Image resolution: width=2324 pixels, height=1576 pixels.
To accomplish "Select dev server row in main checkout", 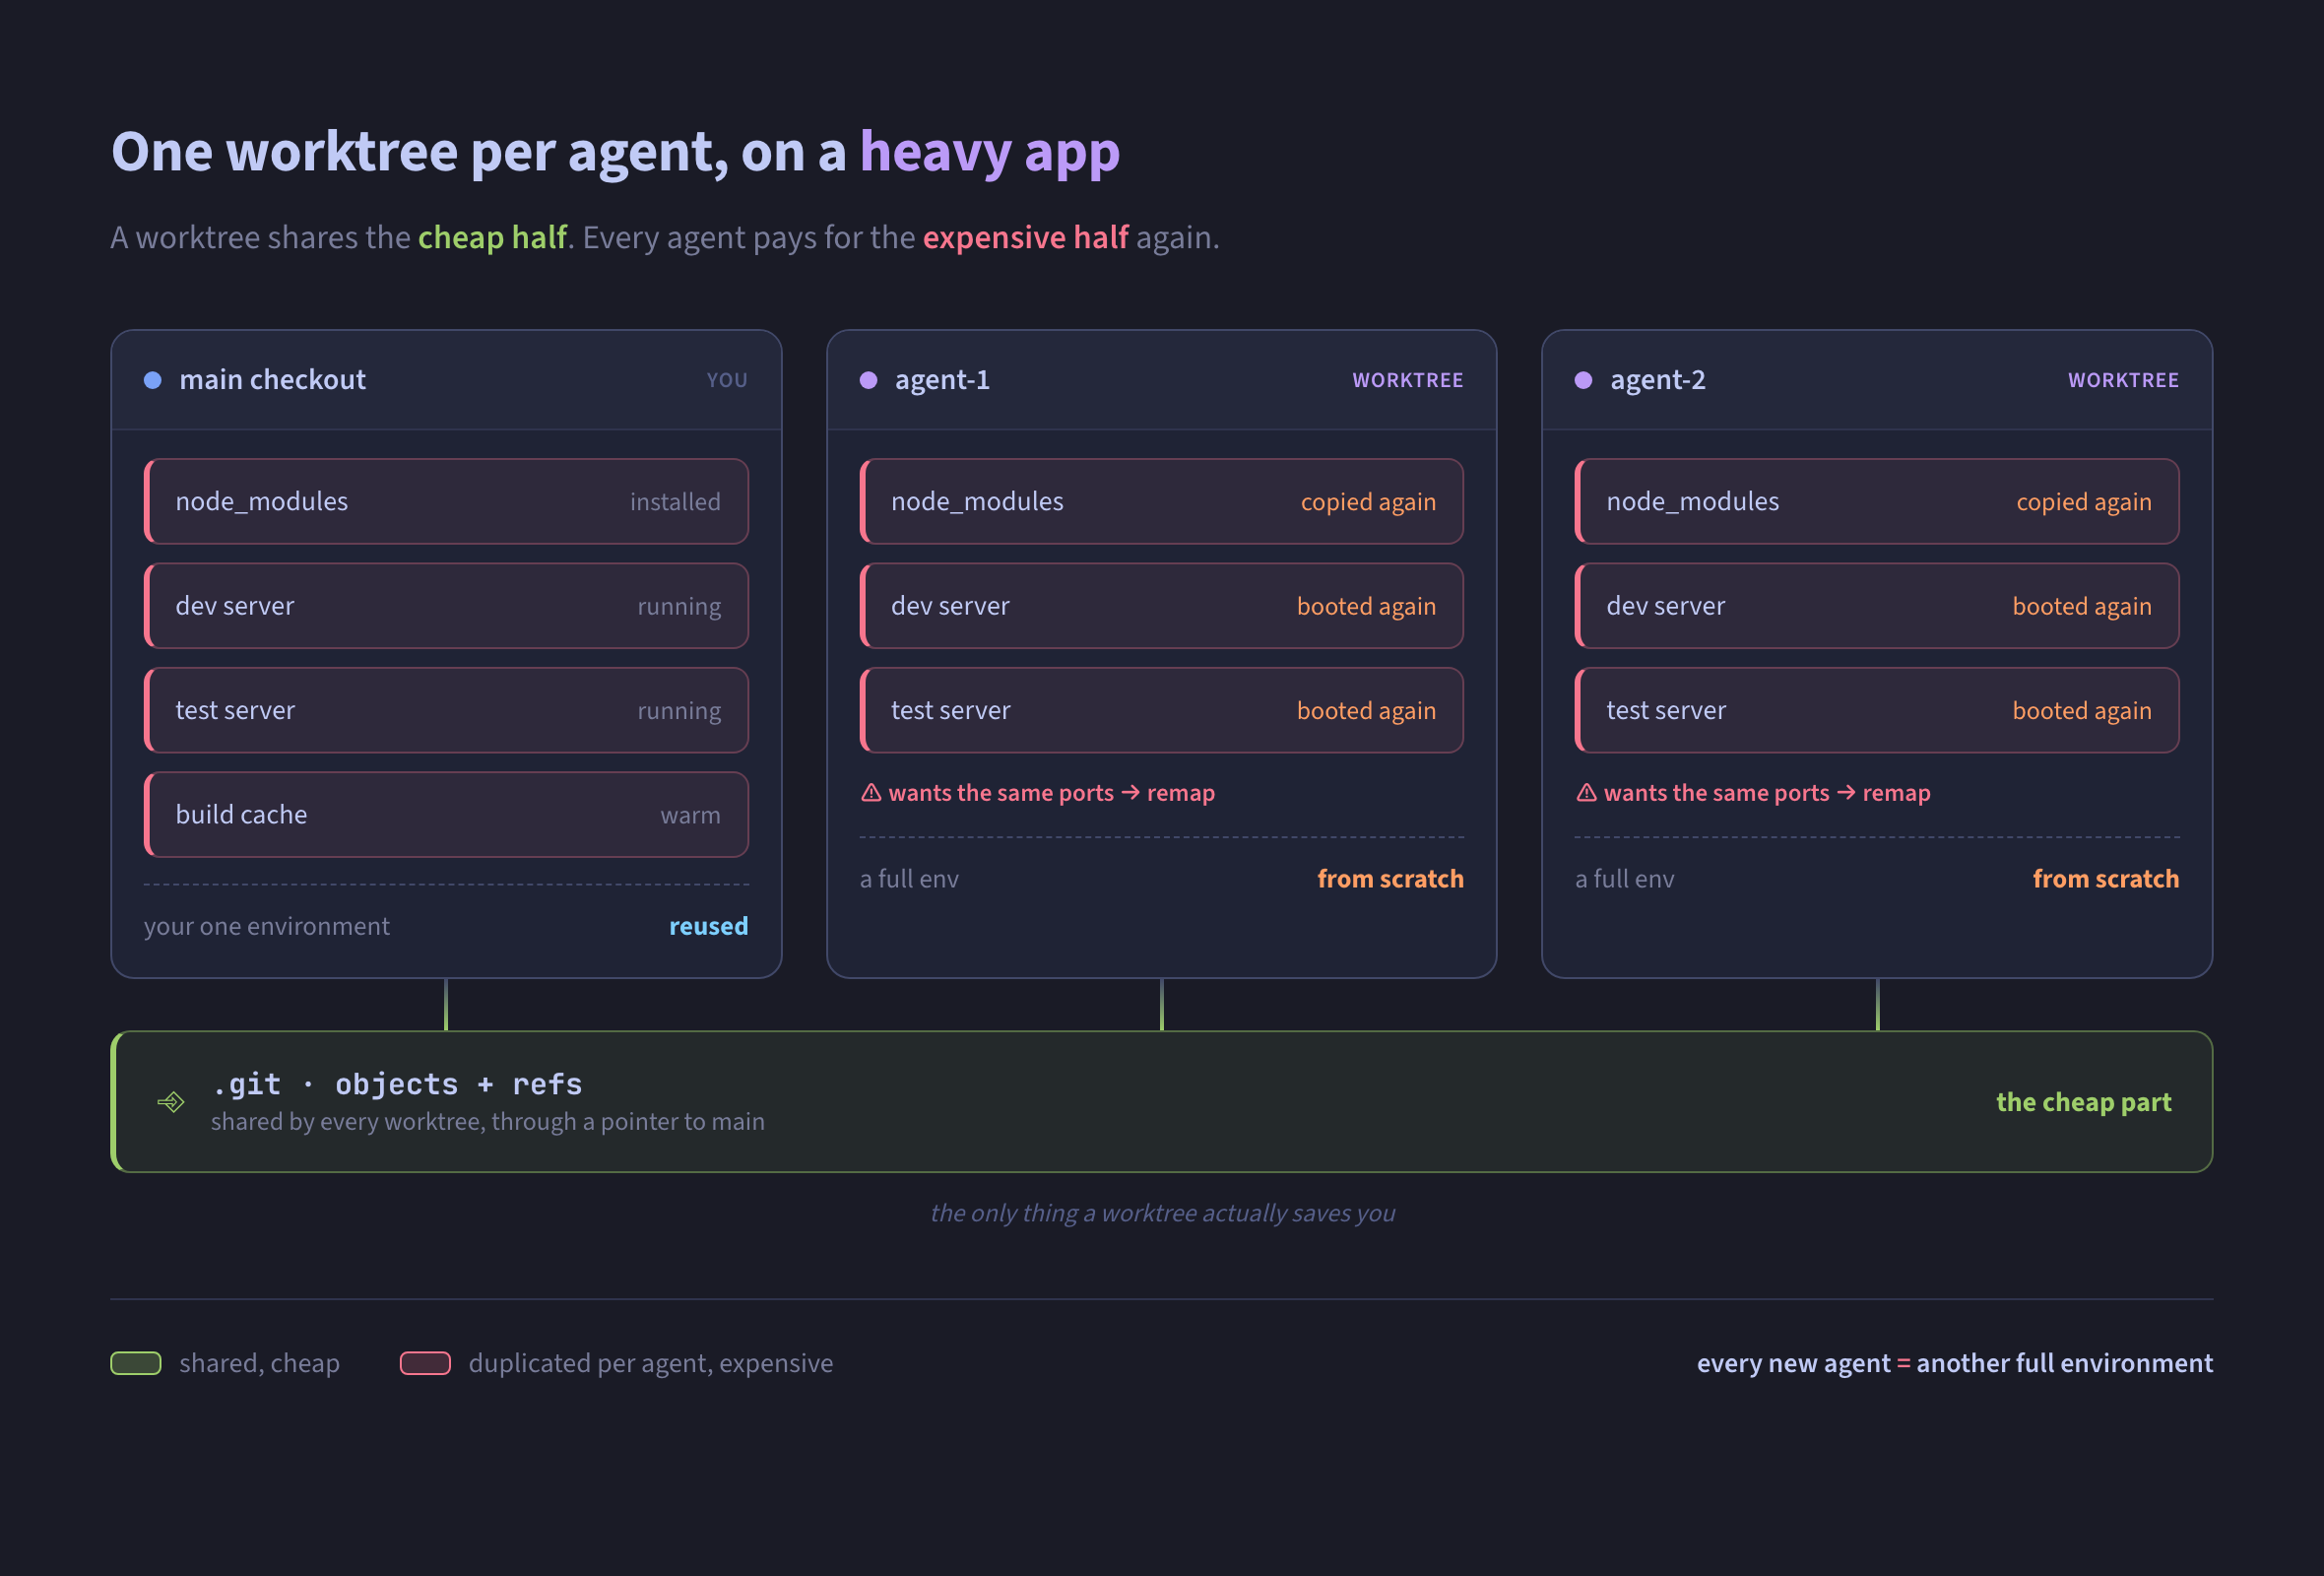I will [446, 606].
